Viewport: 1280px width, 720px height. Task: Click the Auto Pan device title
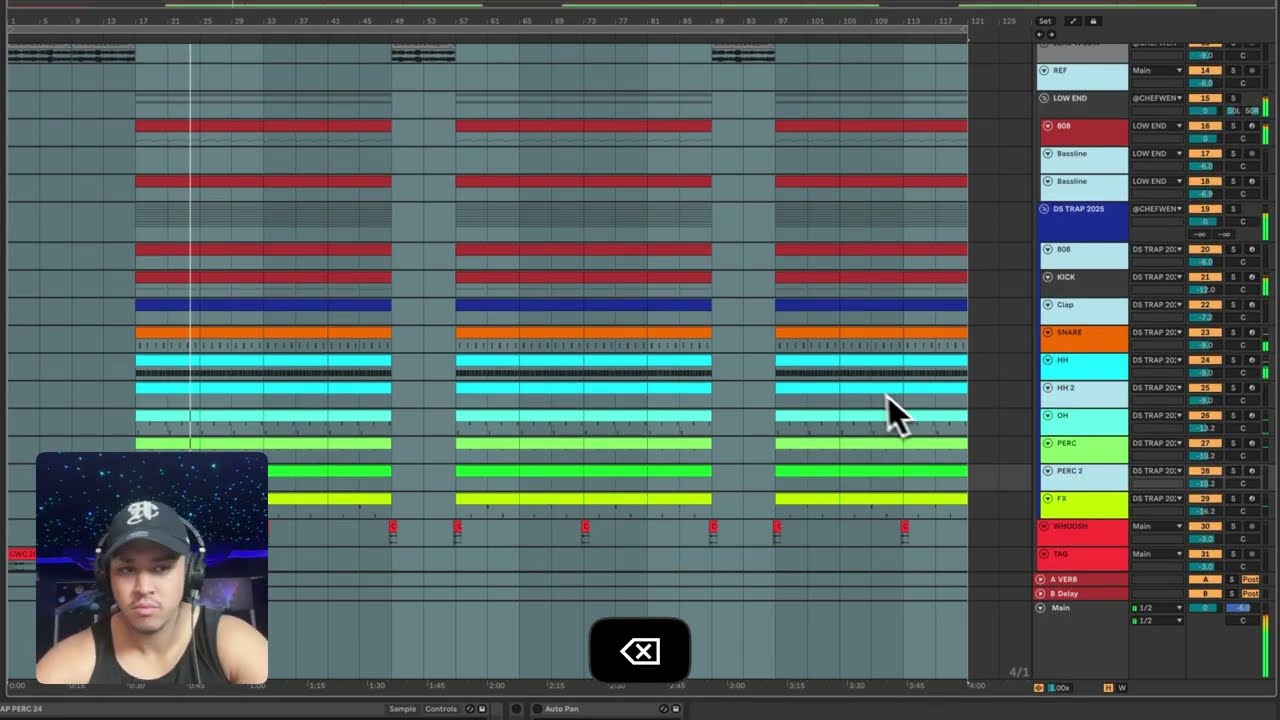pos(561,709)
